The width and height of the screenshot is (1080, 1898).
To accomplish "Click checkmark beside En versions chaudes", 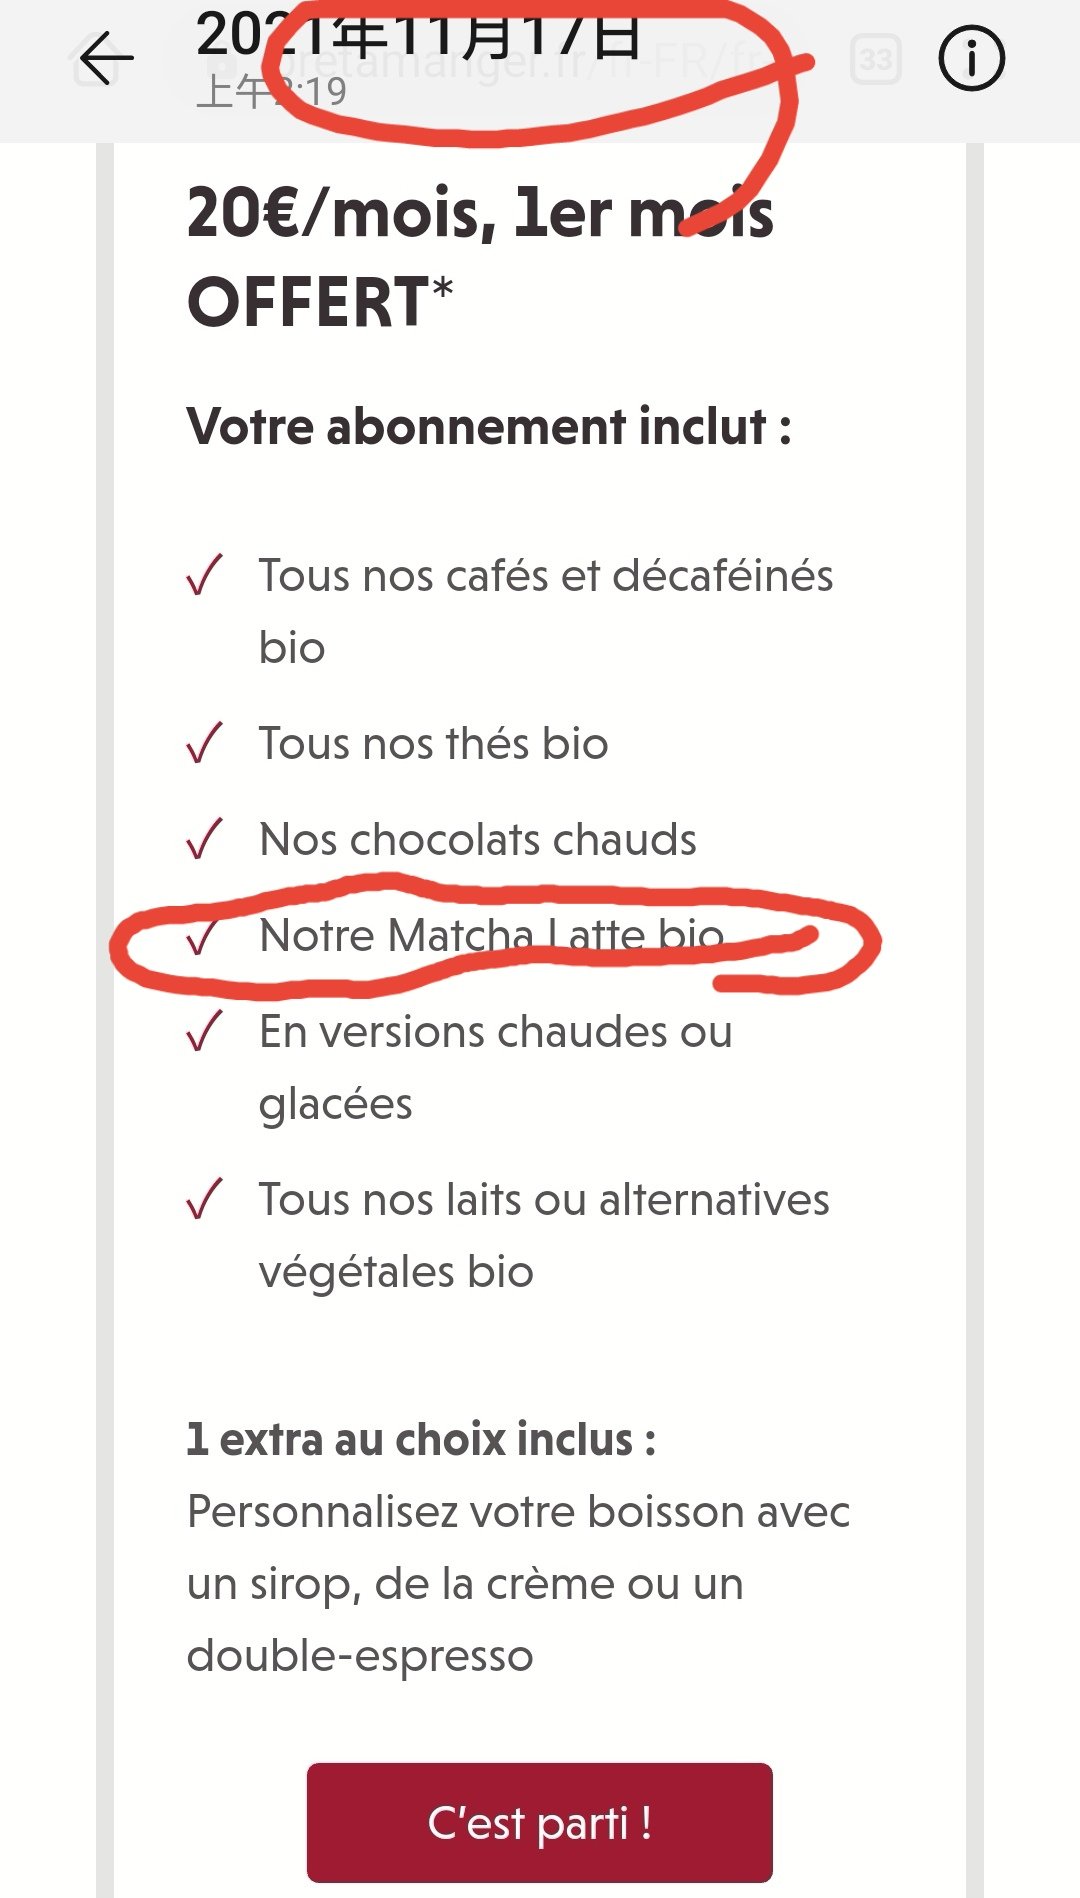I will 204,1031.
